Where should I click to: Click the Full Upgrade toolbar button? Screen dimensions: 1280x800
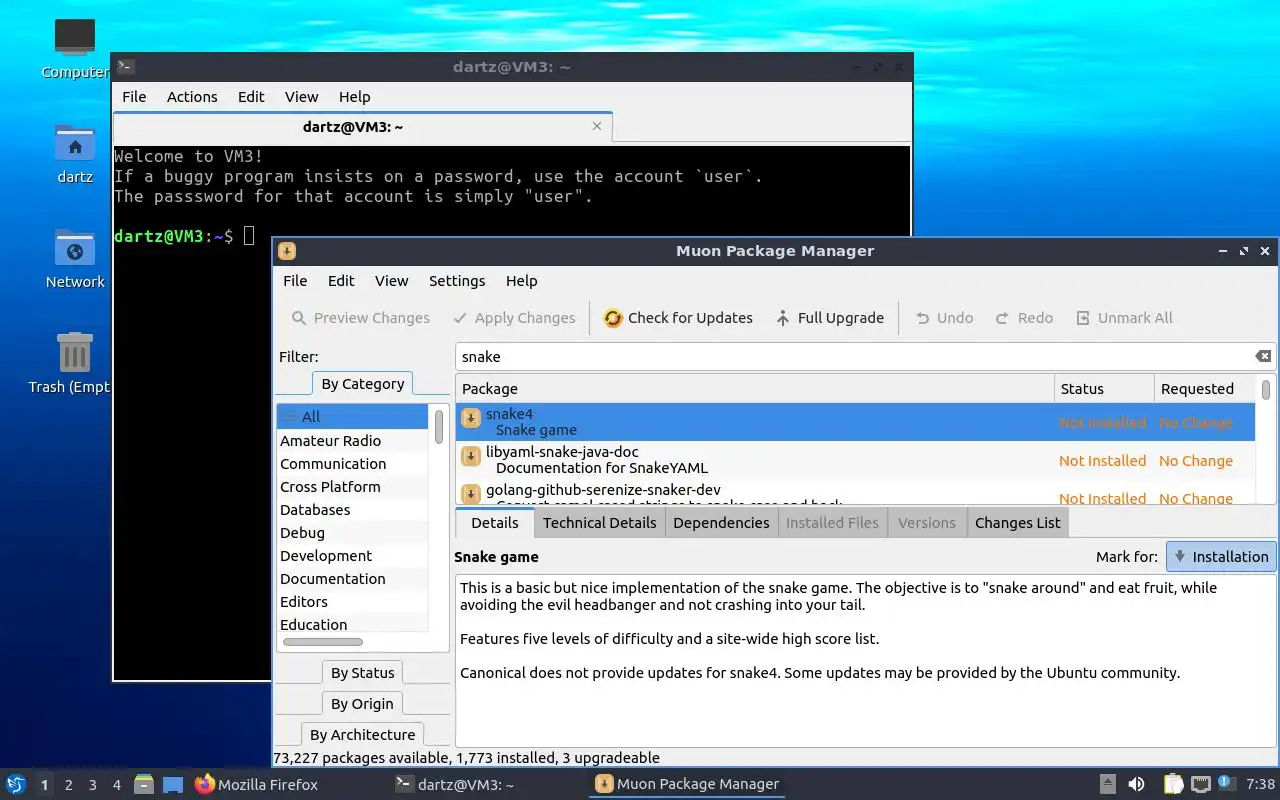(829, 318)
